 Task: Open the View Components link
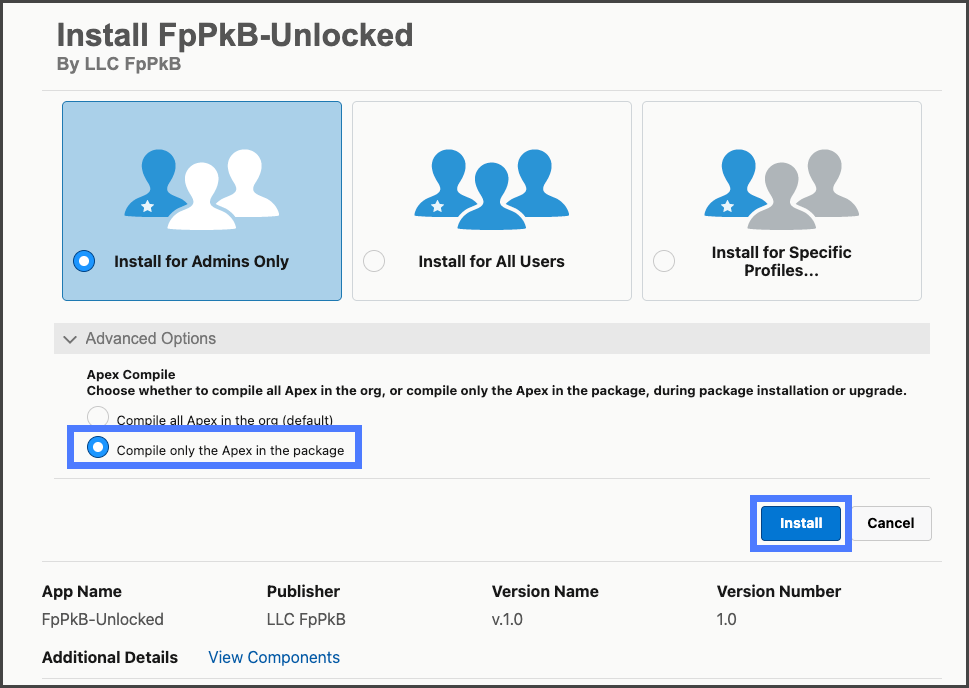pos(274,657)
